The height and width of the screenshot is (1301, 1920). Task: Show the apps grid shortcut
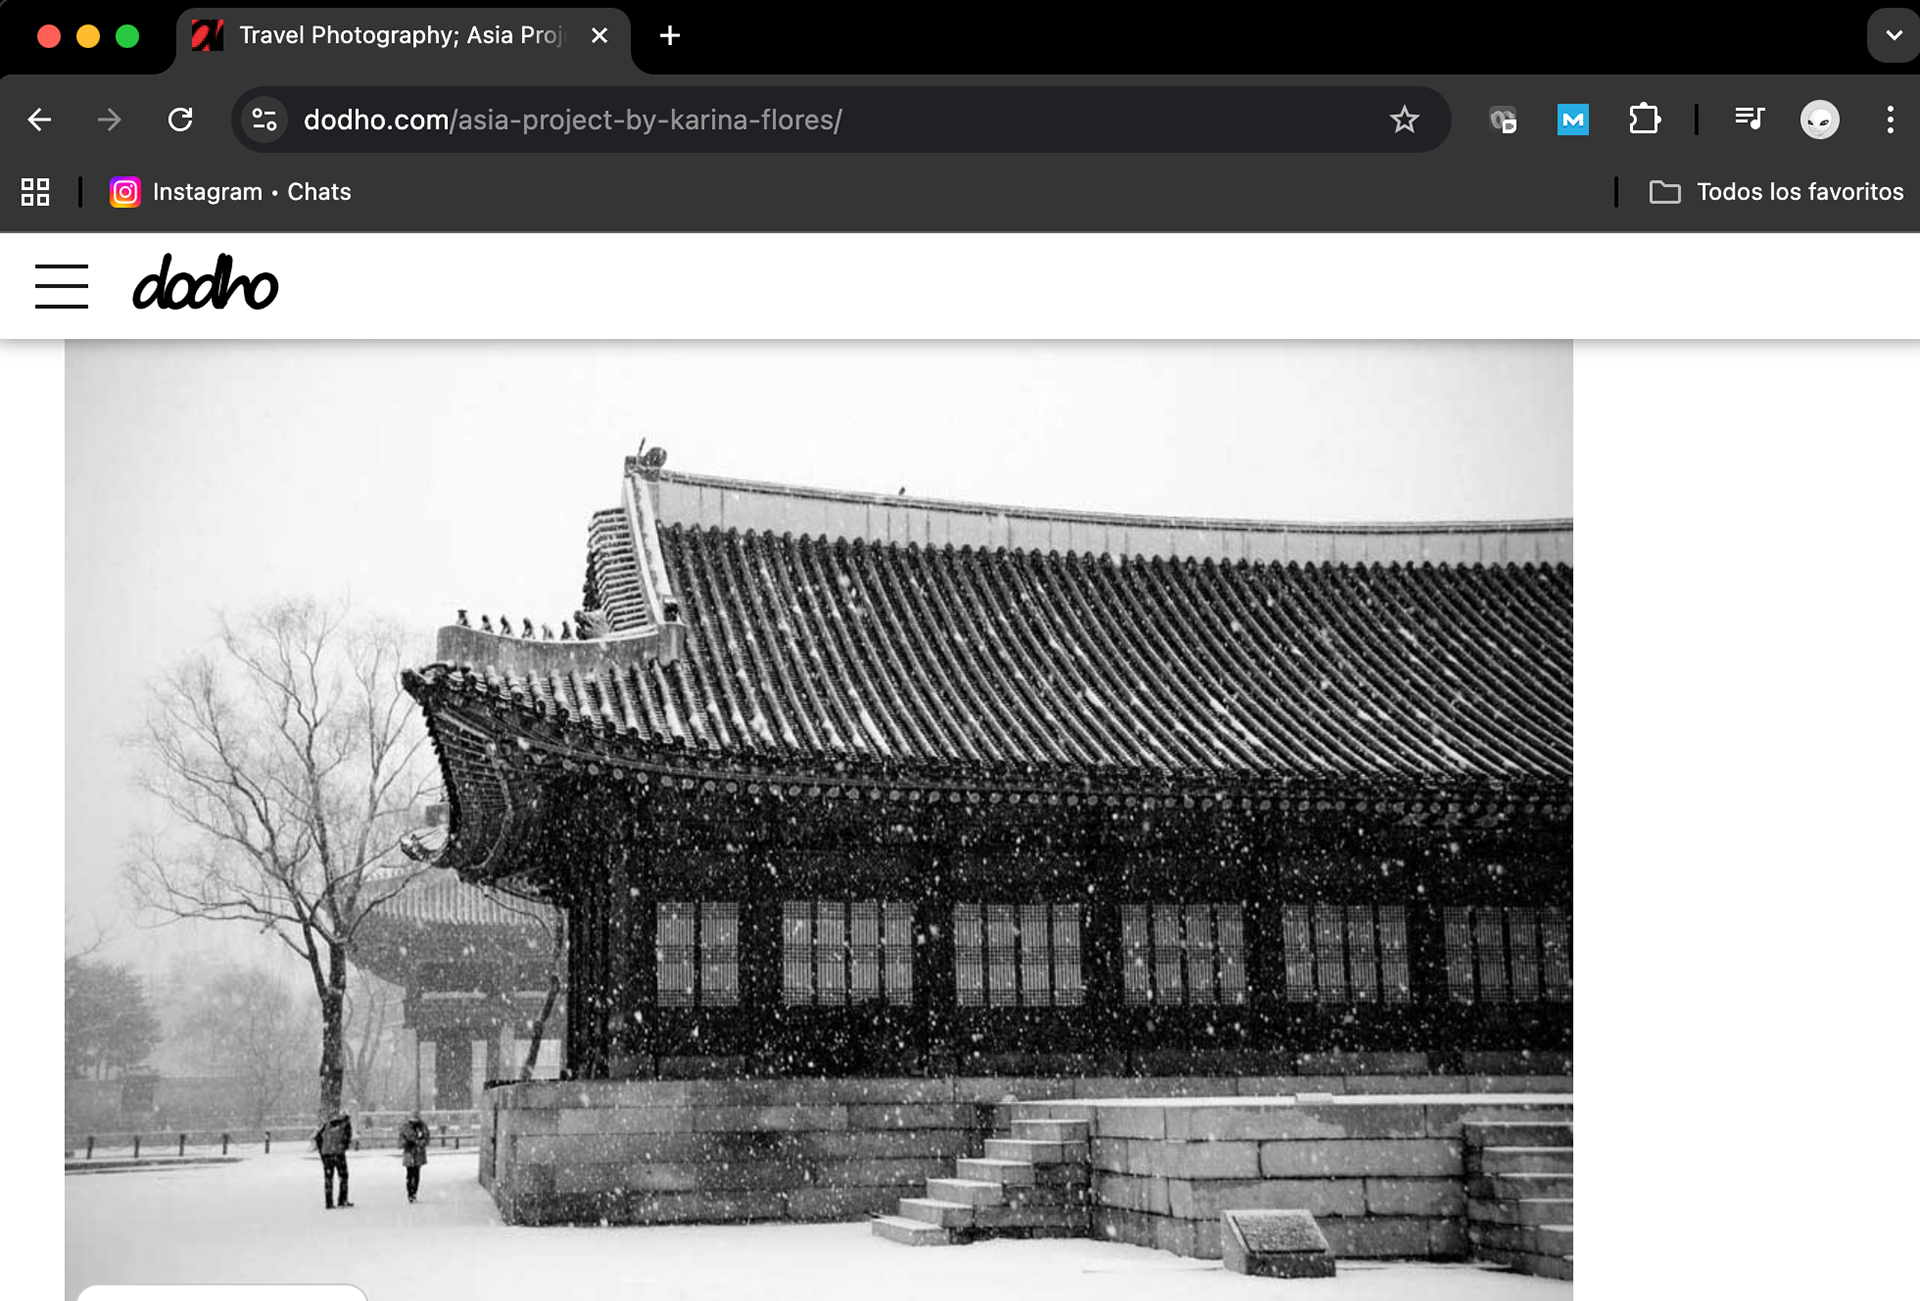pos(35,192)
